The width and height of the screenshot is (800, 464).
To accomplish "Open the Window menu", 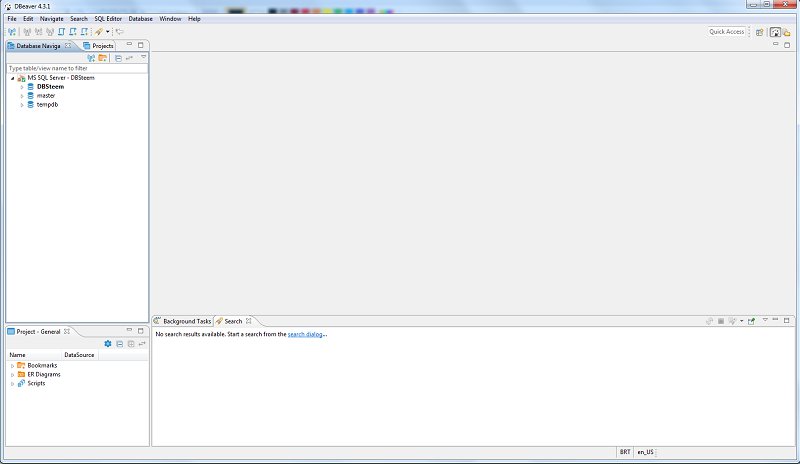I will pos(170,19).
